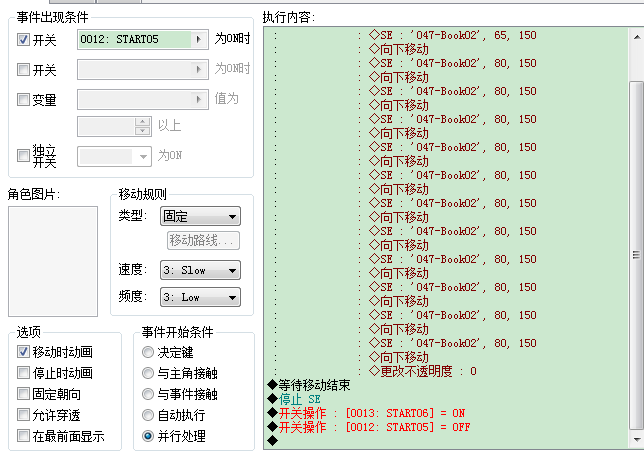
Task: Enable the 允许穿透 option
Action: click(23, 414)
